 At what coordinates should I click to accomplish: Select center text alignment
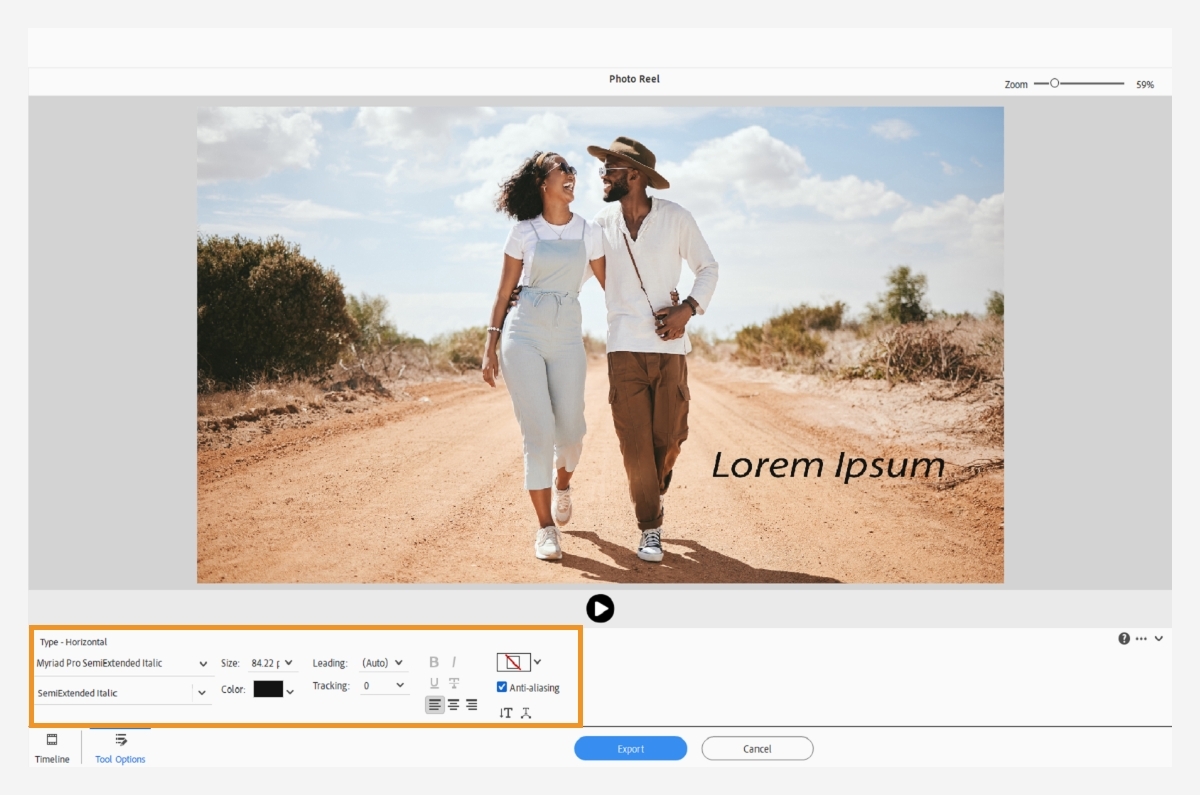[454, 704]
